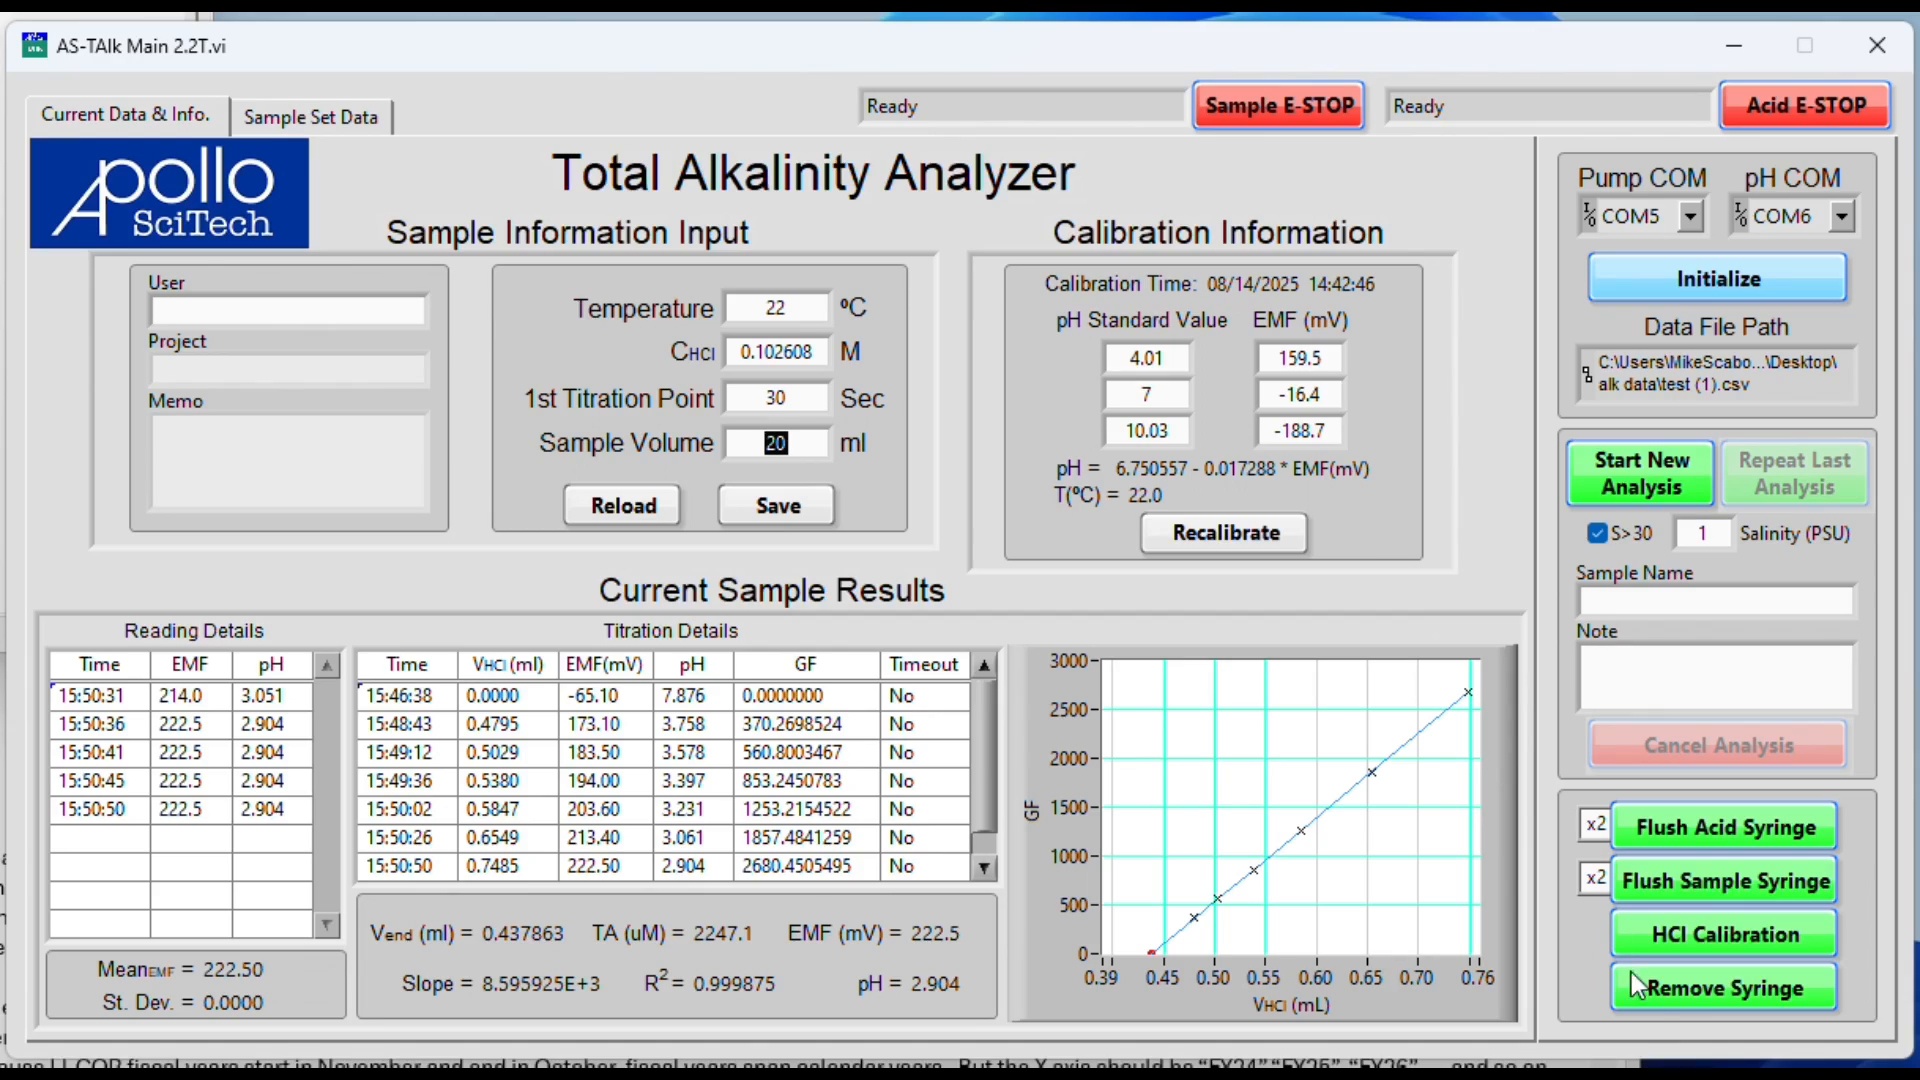
Task: Click the Remove Syringe button
Action: point(1724,988)
